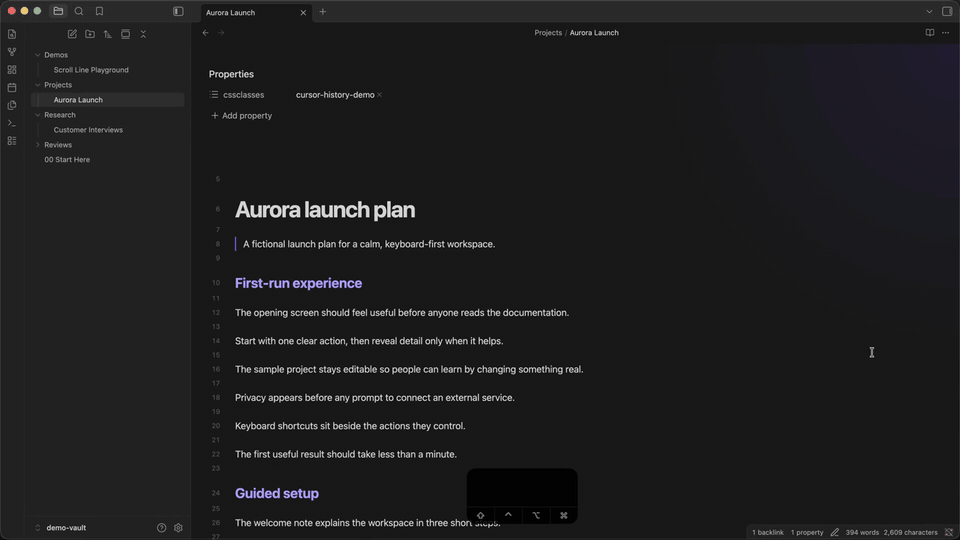960x540 pixels.
Task: Click the cursor-history-demo tag
Action: tap(335, 95)
